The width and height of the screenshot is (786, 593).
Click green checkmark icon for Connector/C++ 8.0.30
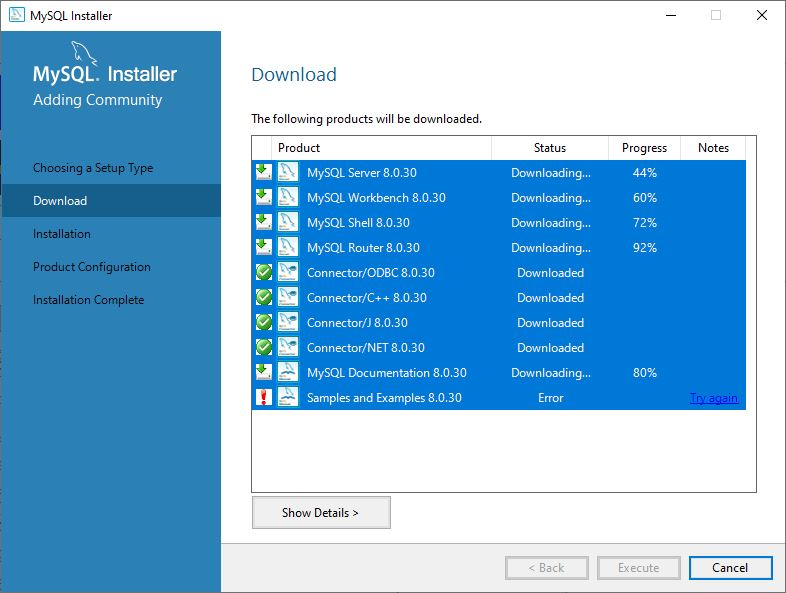(x=264, y=297)
